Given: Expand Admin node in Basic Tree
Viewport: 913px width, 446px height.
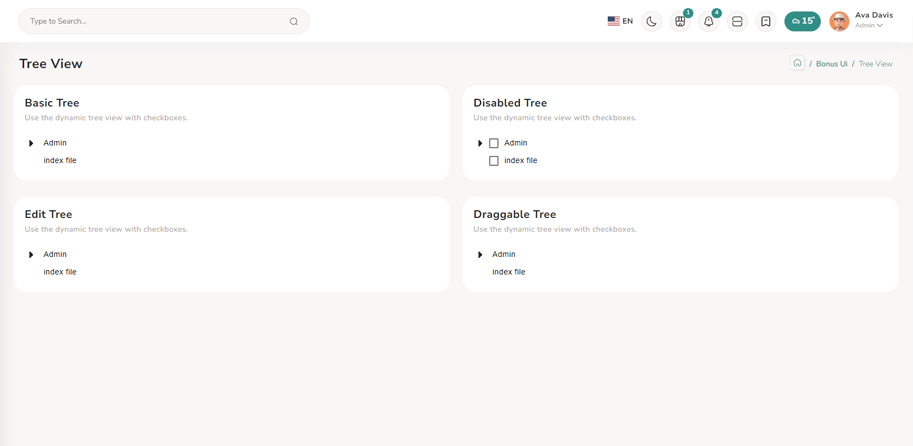Looking at the screenshot, I should 32,143.
